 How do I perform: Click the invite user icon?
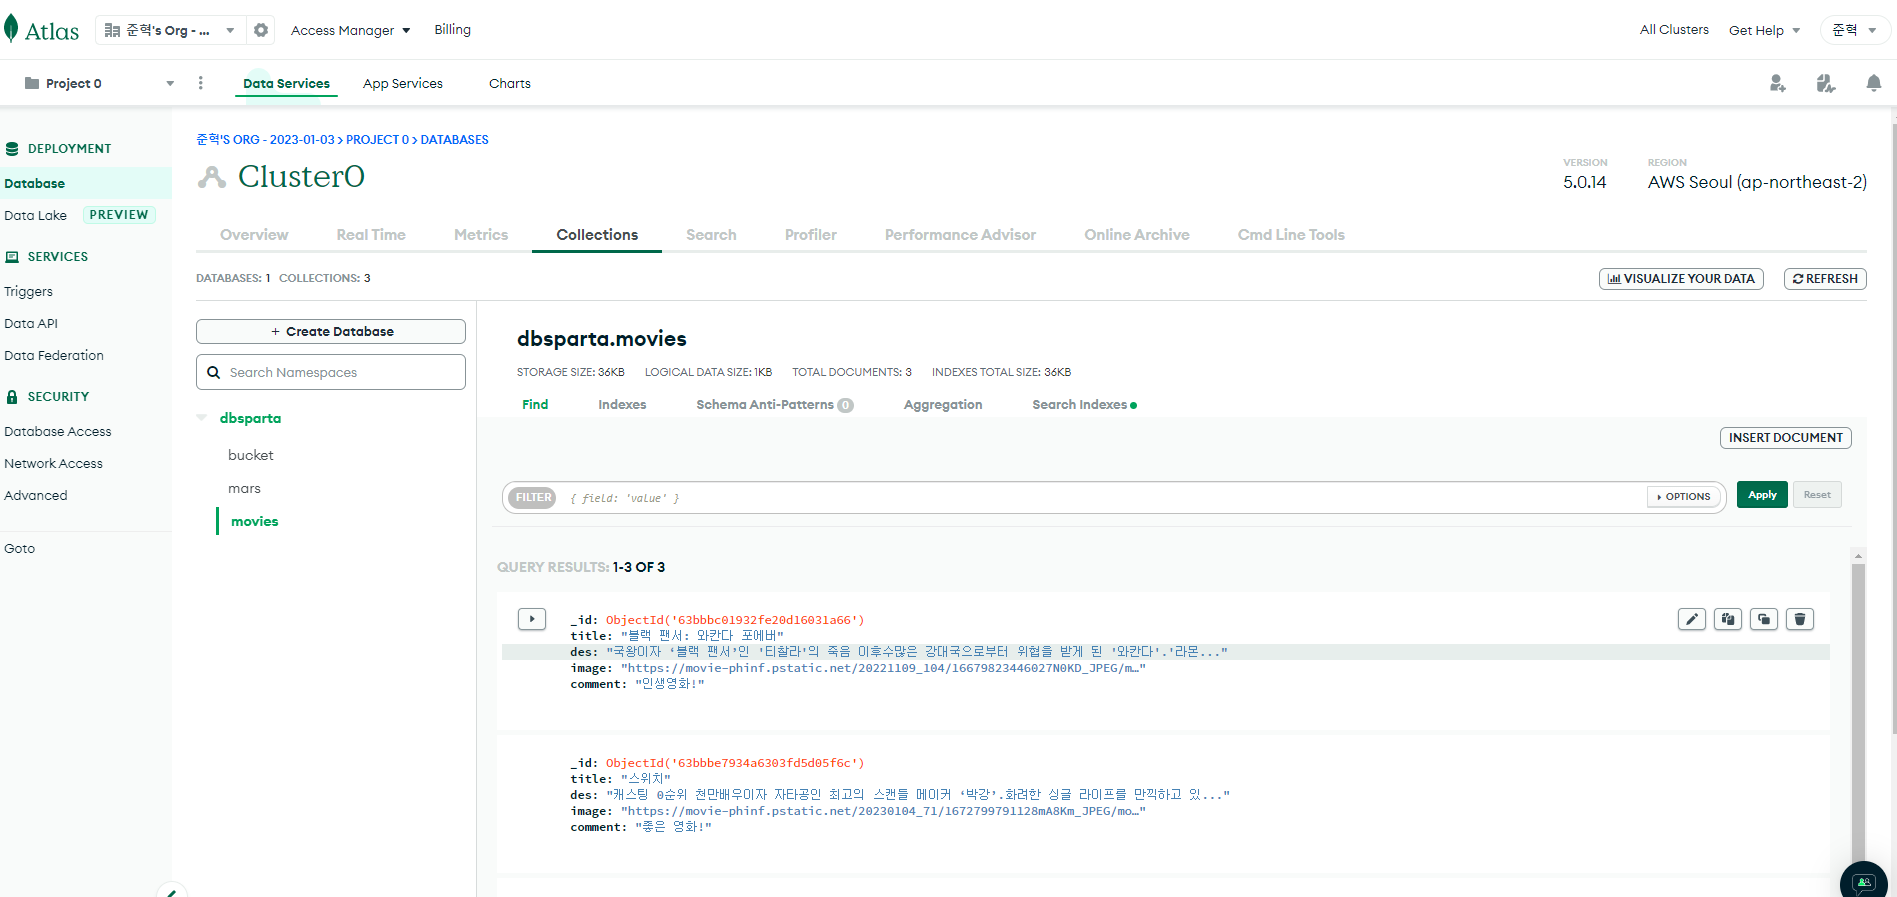1777,83
